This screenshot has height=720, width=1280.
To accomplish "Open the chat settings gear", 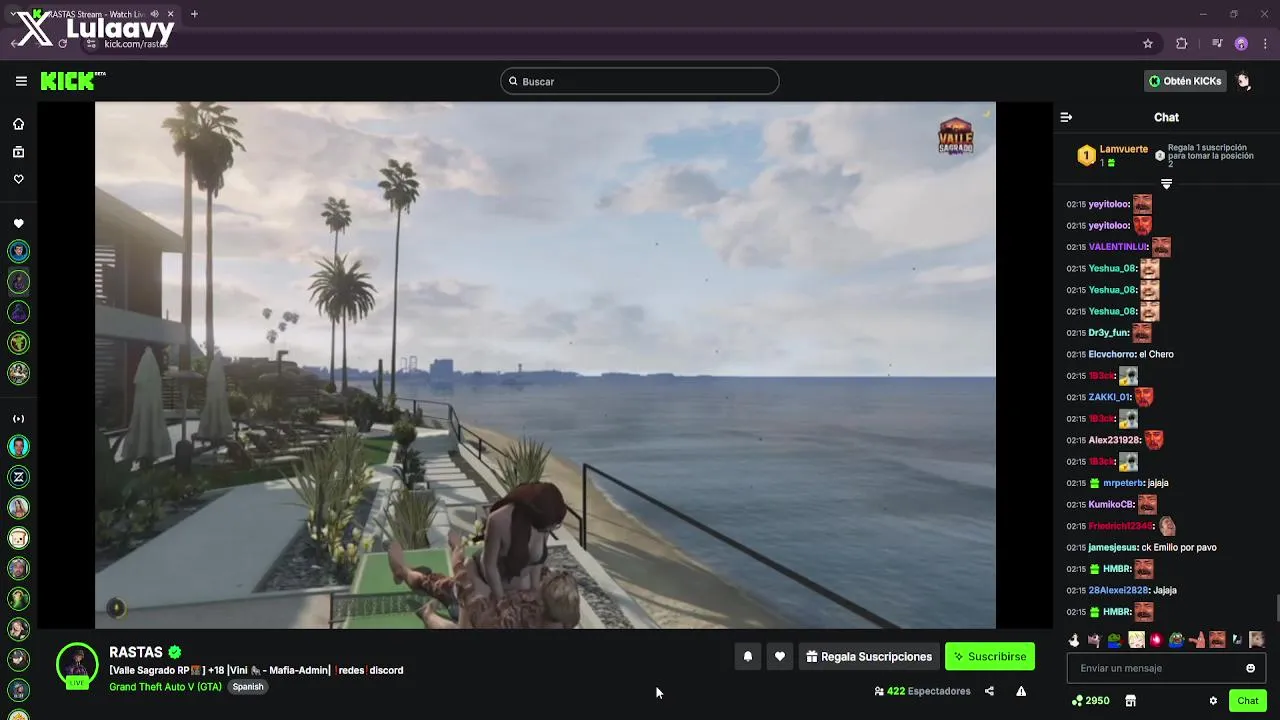I will click(1213, 701).
